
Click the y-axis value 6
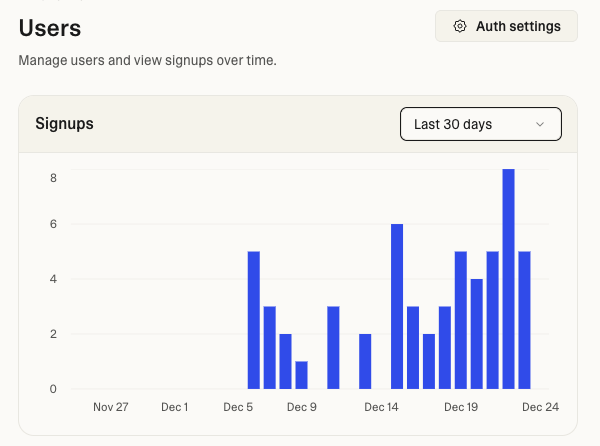[x=53, y=224]
